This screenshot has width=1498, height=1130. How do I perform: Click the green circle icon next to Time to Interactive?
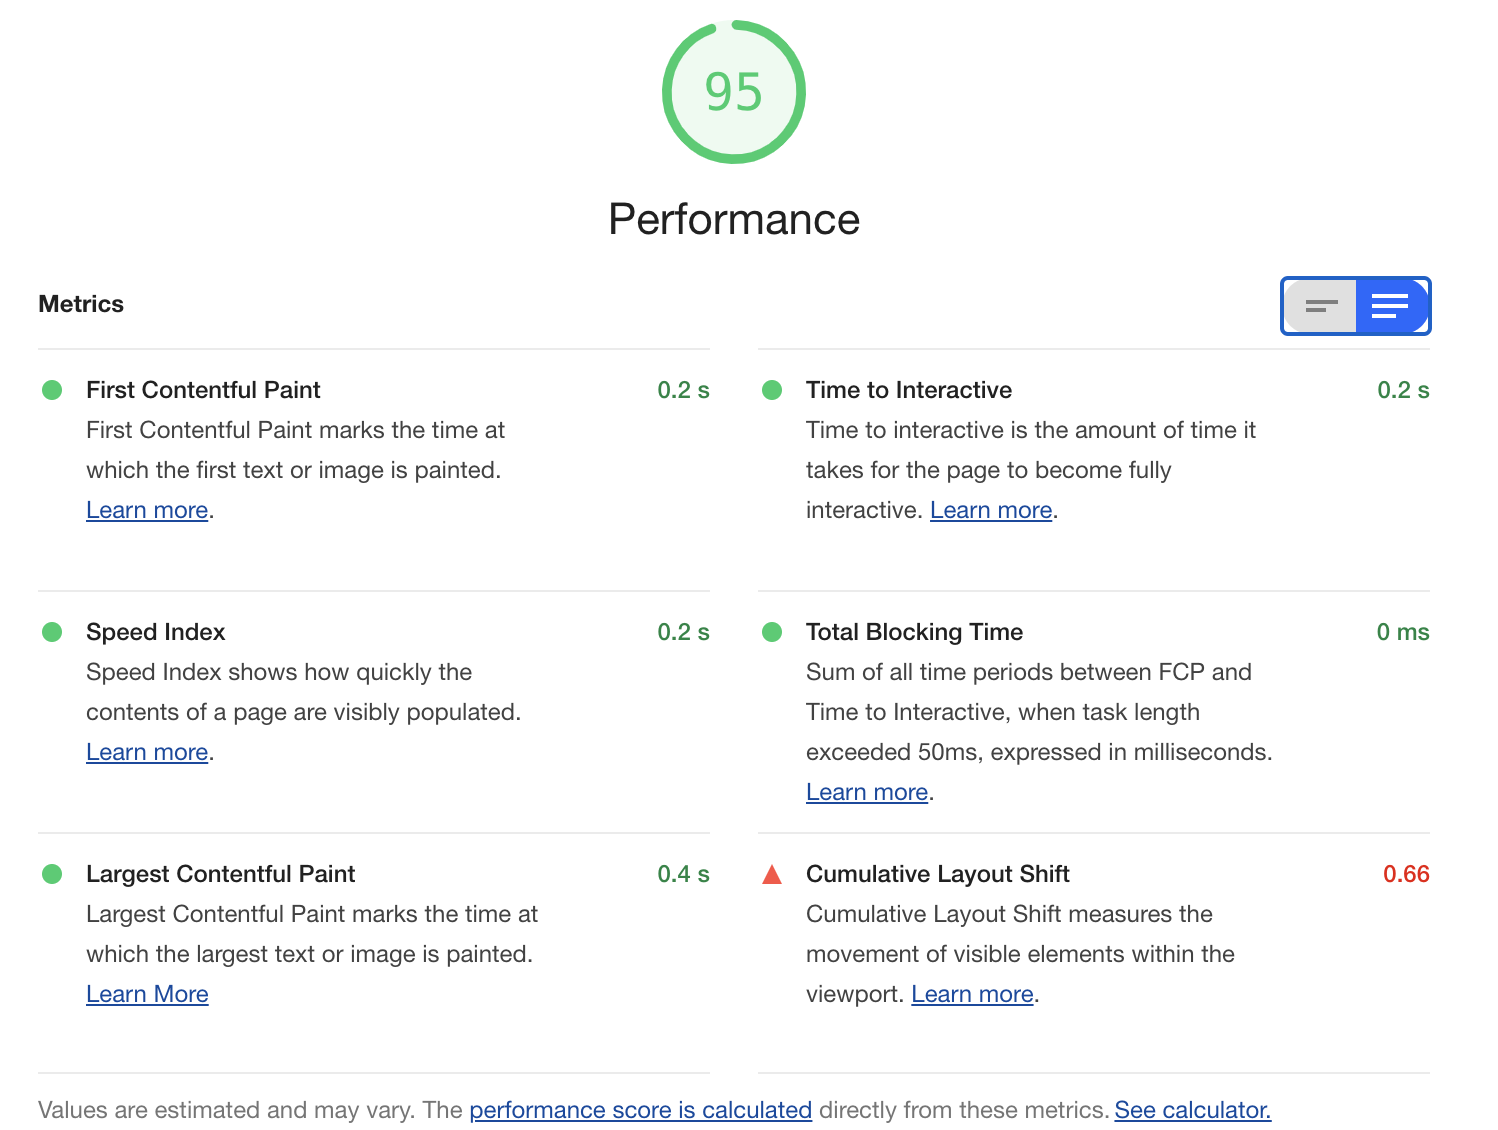coord(772,390)
